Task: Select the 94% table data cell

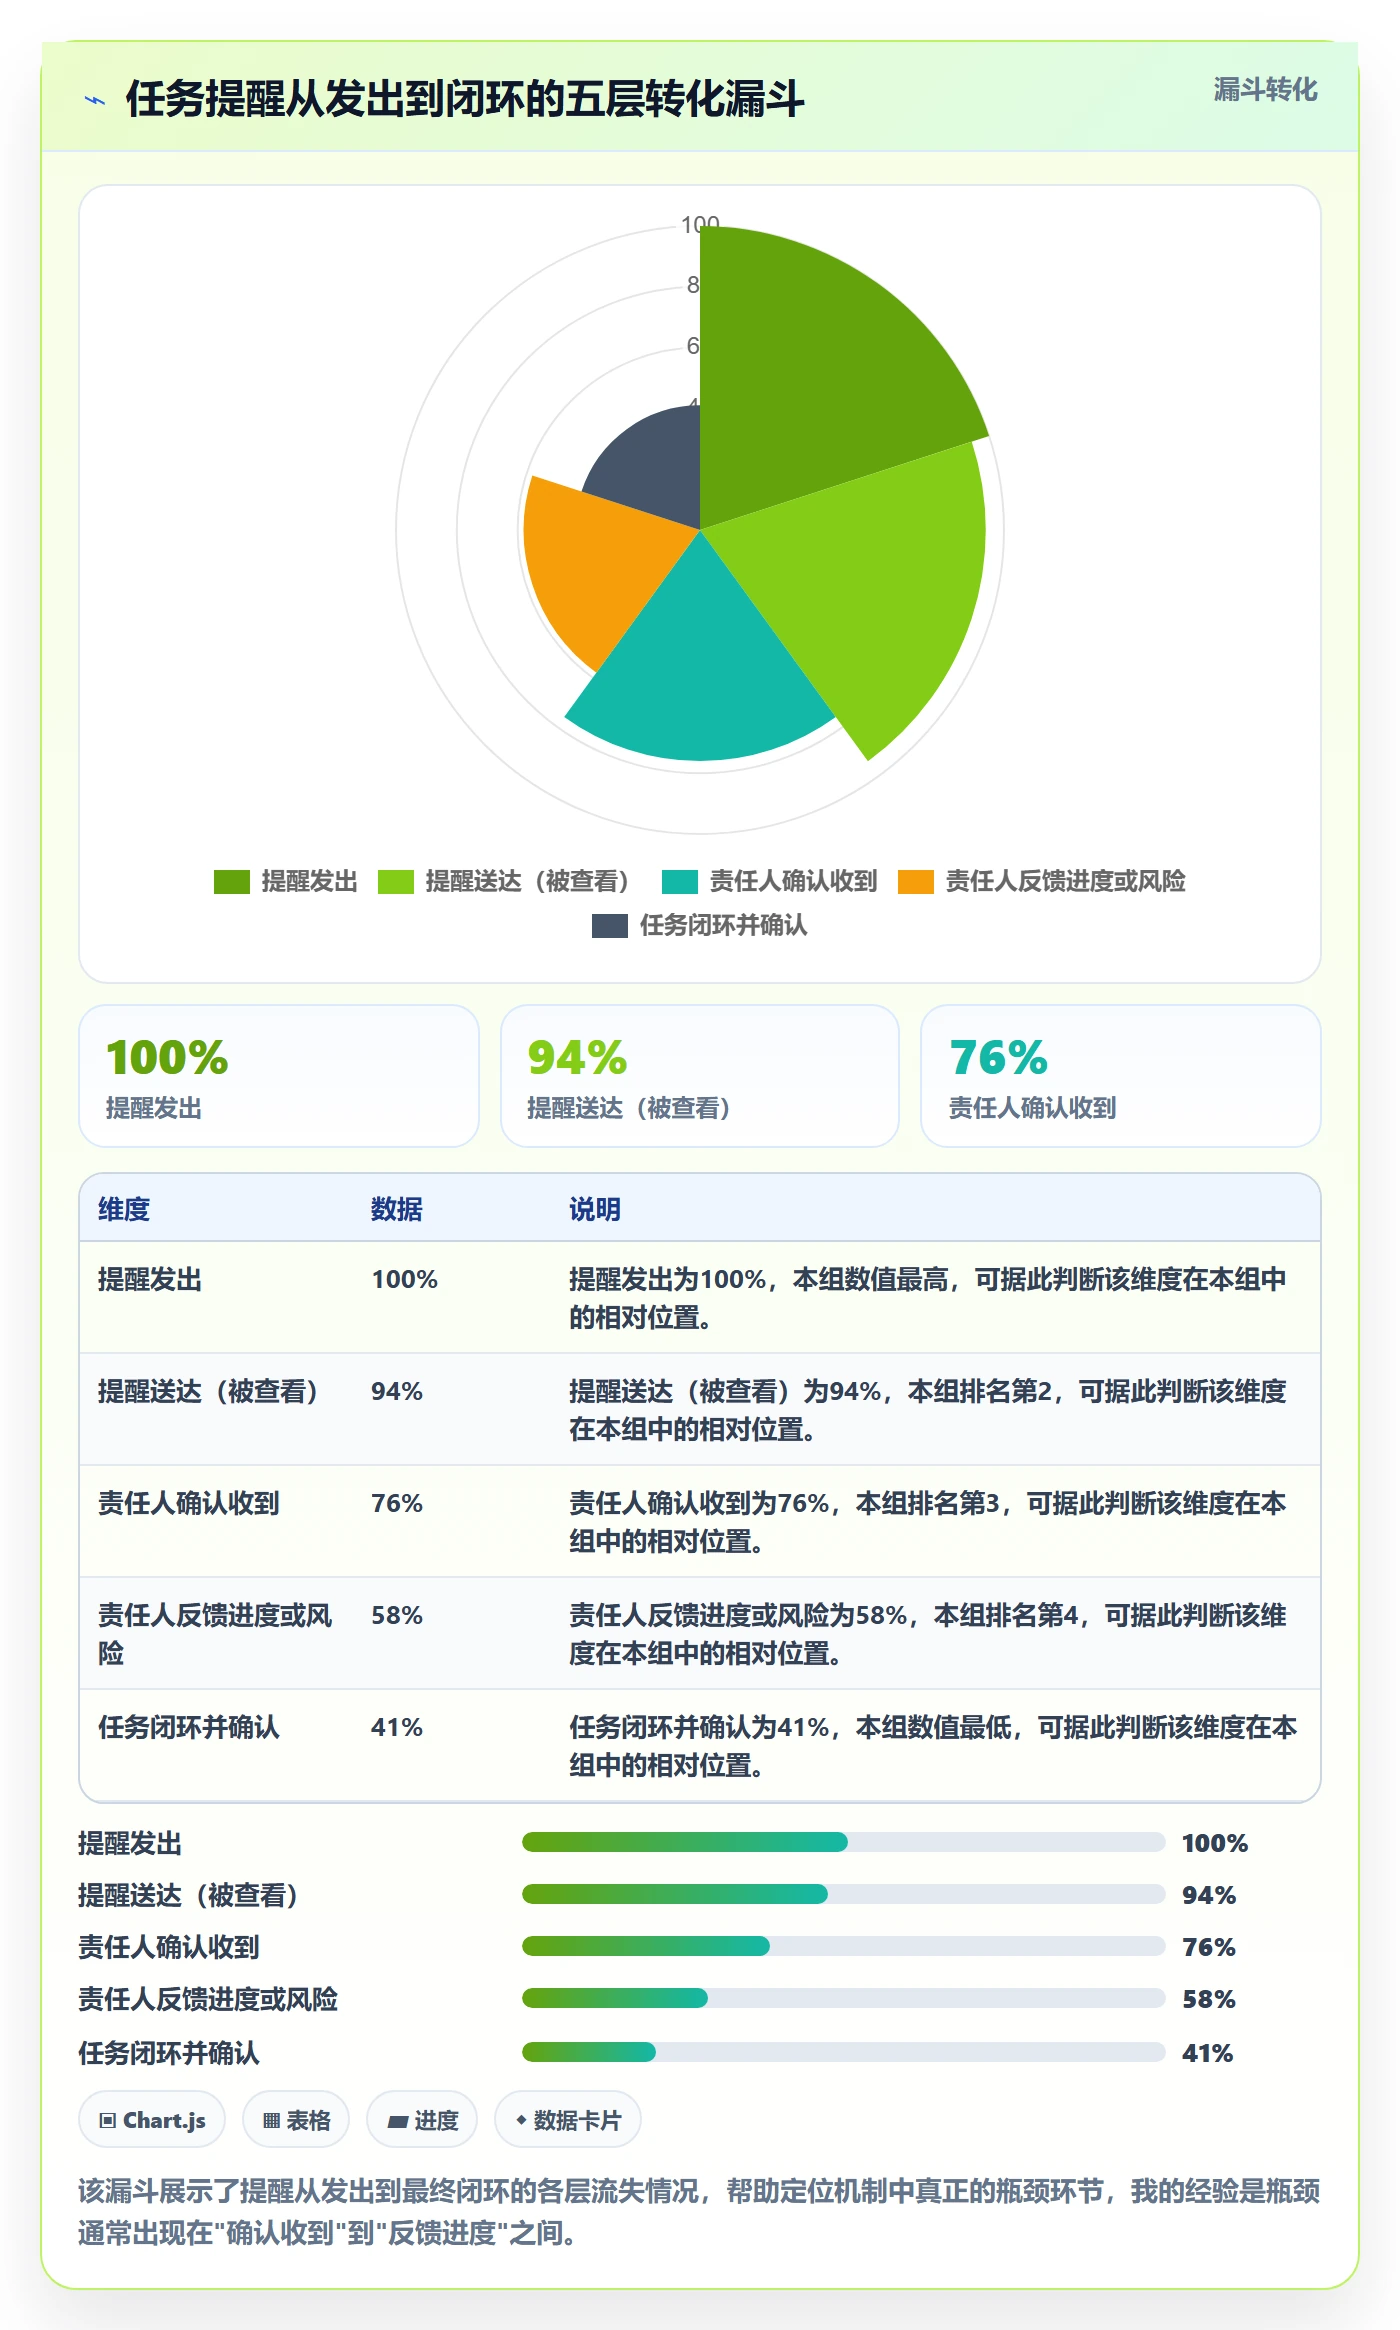Action: click(397, 1391)
